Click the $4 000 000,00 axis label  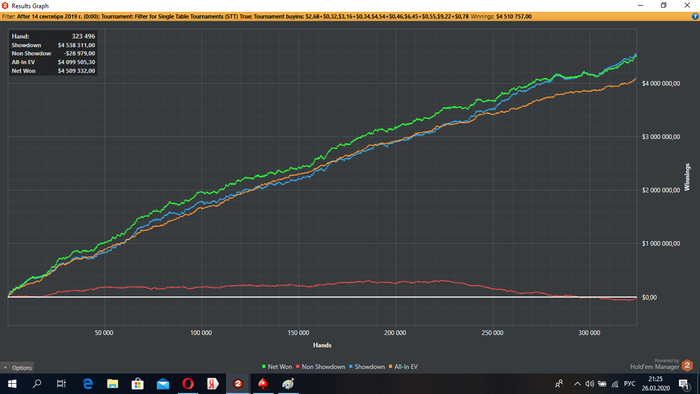[x=661, y=83]
